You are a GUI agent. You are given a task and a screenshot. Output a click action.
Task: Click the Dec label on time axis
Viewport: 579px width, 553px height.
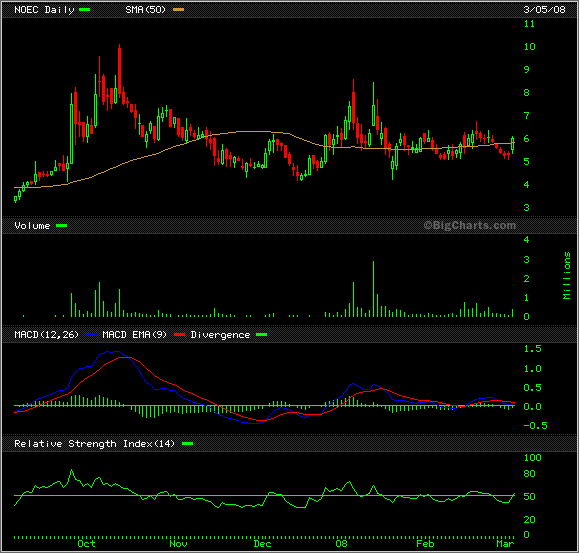click(263, 543)
